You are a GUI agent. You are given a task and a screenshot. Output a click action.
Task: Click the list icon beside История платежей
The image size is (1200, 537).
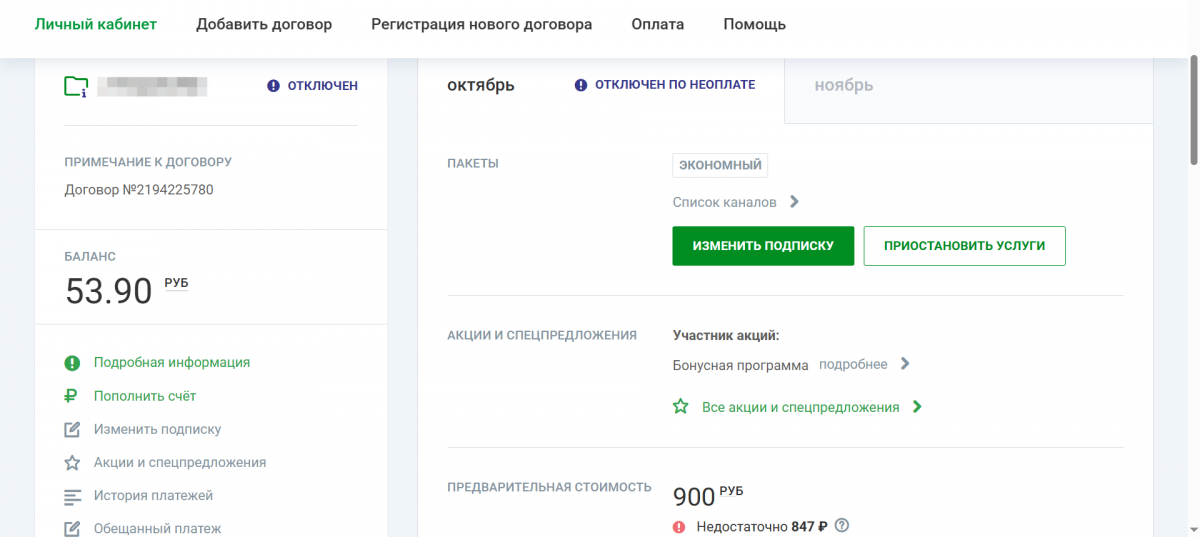click(72, 496)
